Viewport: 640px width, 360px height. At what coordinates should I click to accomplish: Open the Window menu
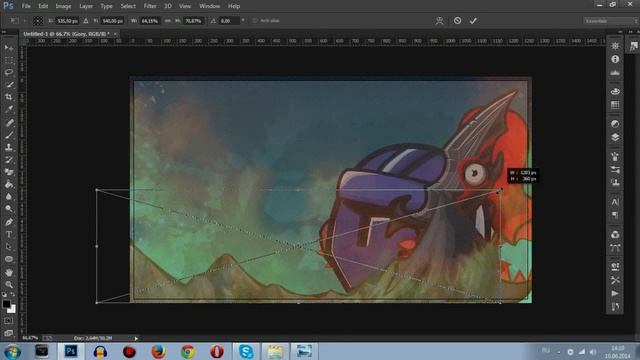(x=210, y=6)
